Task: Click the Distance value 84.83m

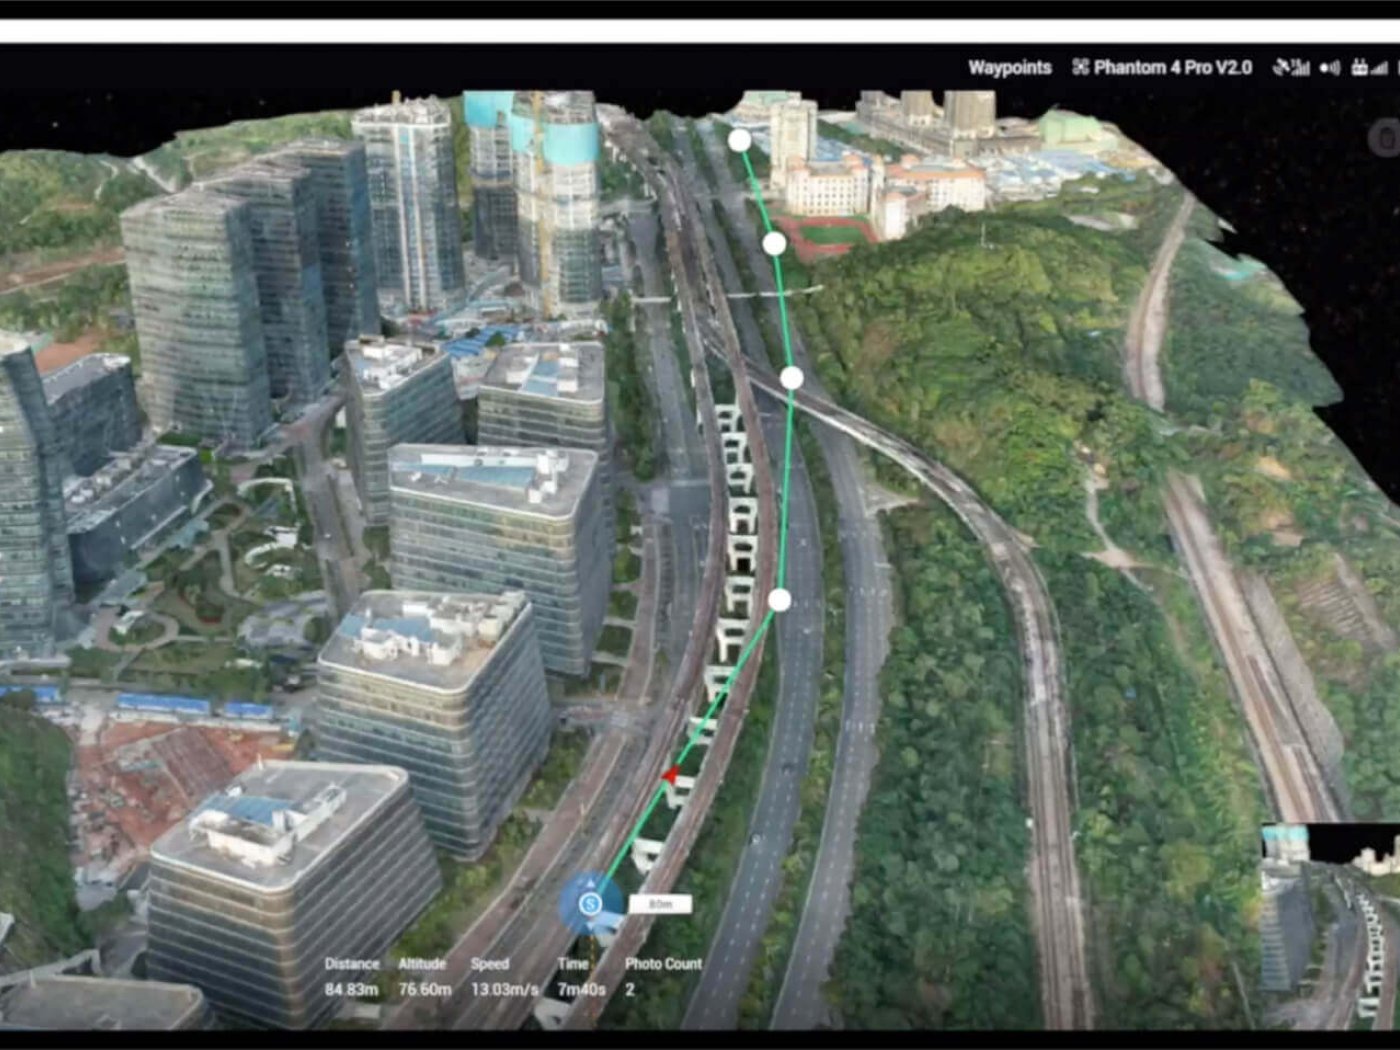Action: [x=351, y=989]
